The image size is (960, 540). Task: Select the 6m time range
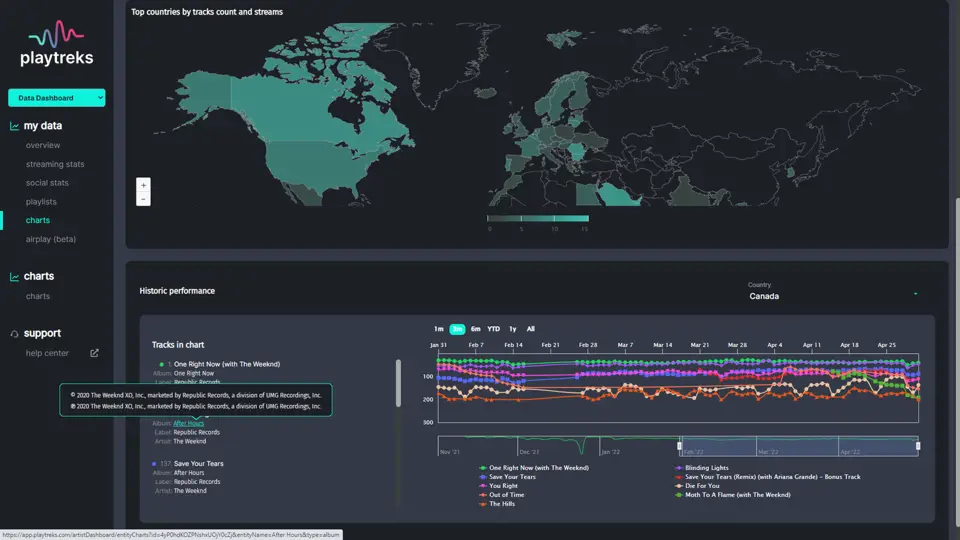(x=476, y=329)
